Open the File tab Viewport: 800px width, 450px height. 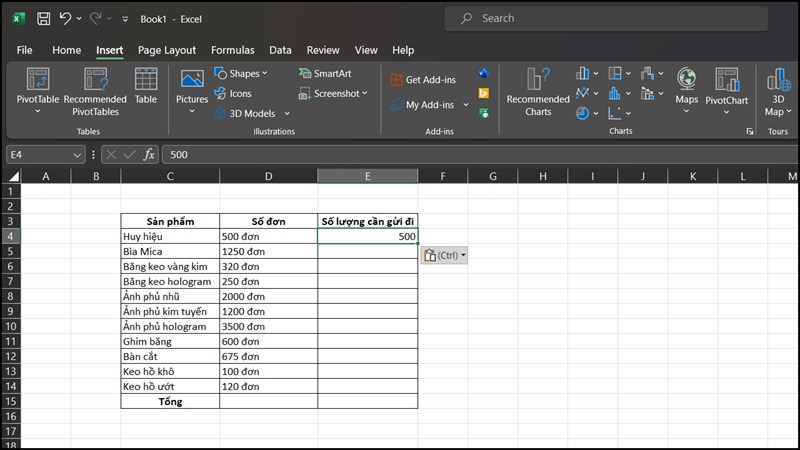coord(24,50)
